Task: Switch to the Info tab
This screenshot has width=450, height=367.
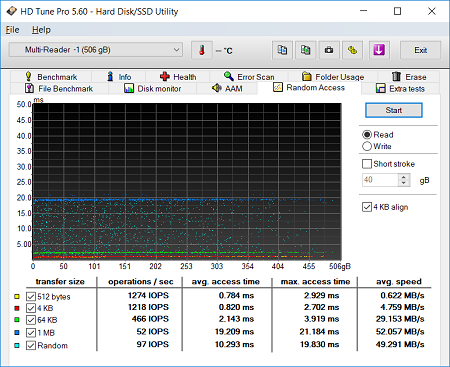Action: pos(119,77)
